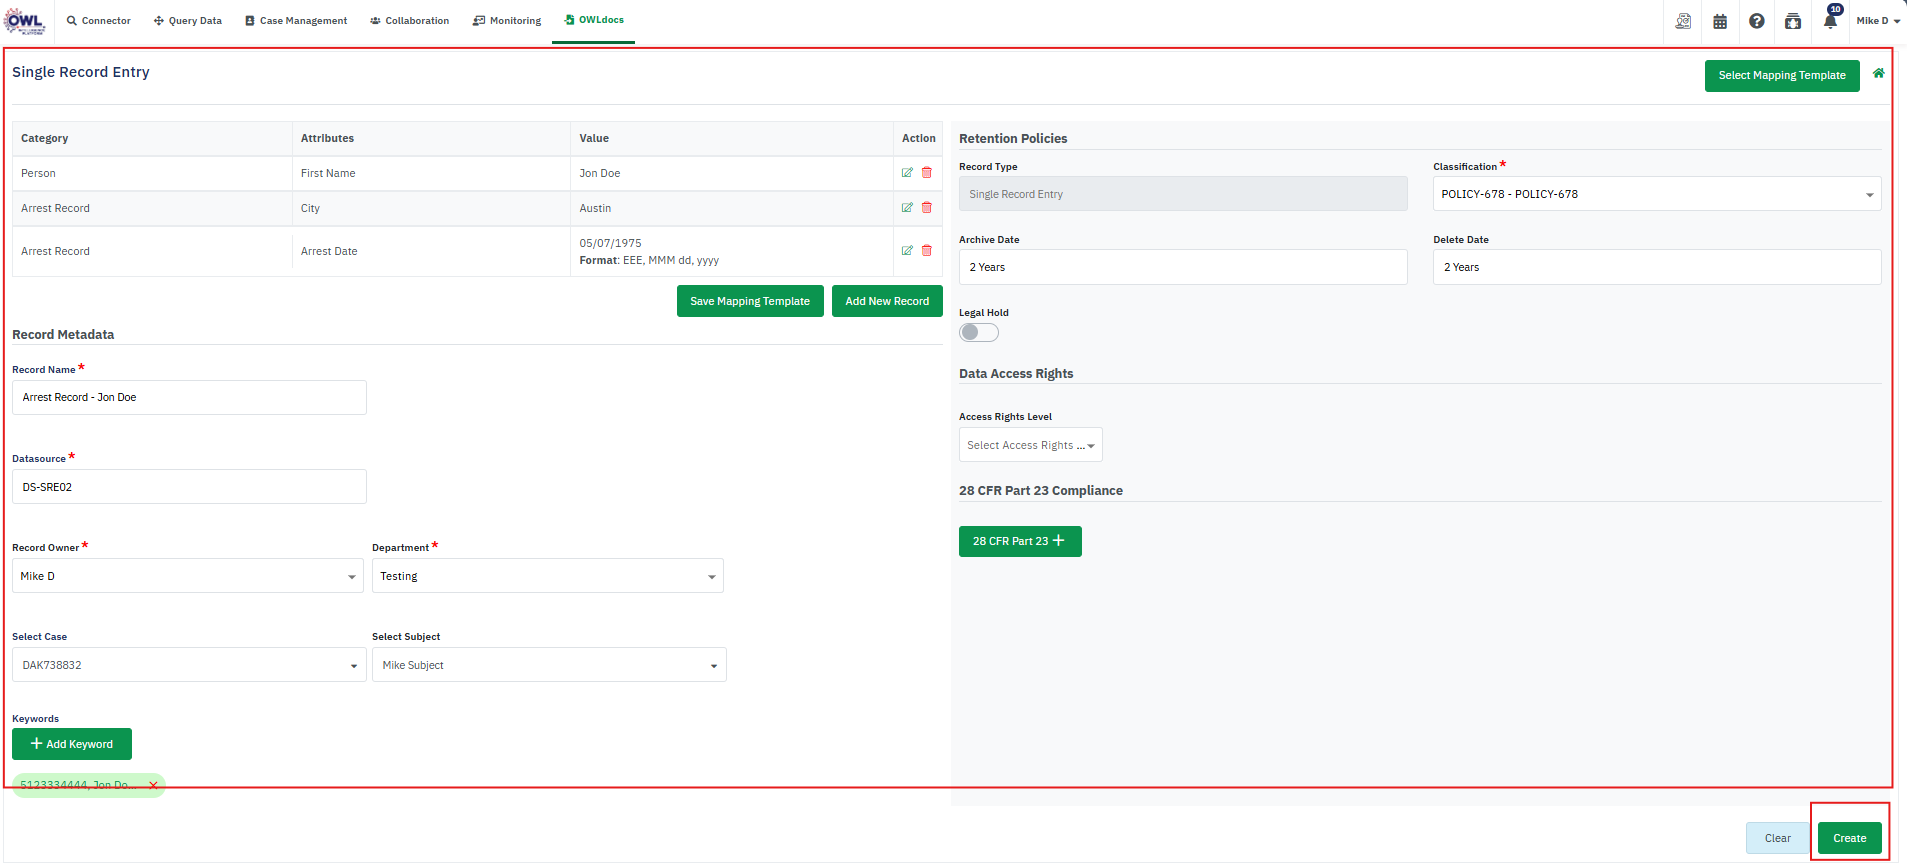Click the help question mark icon

tap(1756, 21)
